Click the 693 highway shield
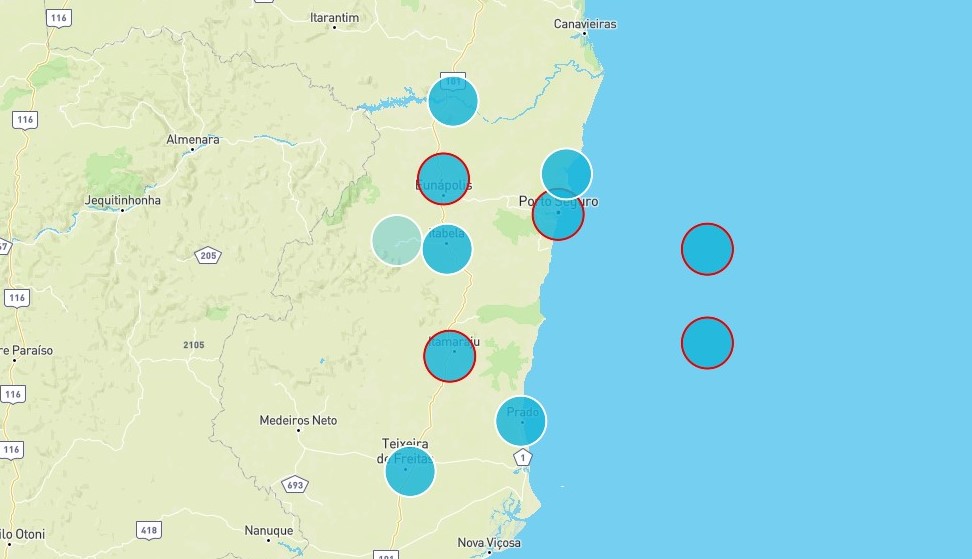The width and height of the screenshot is (972, 559). point(295,485)
